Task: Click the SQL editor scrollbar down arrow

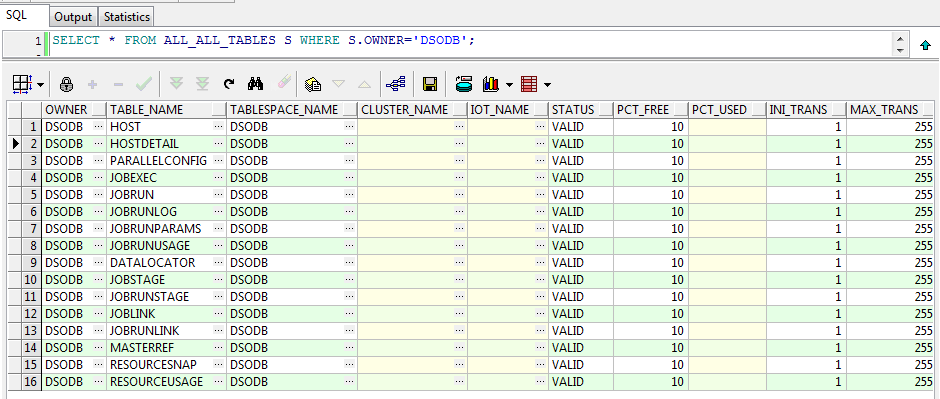Action: [899, 50]
